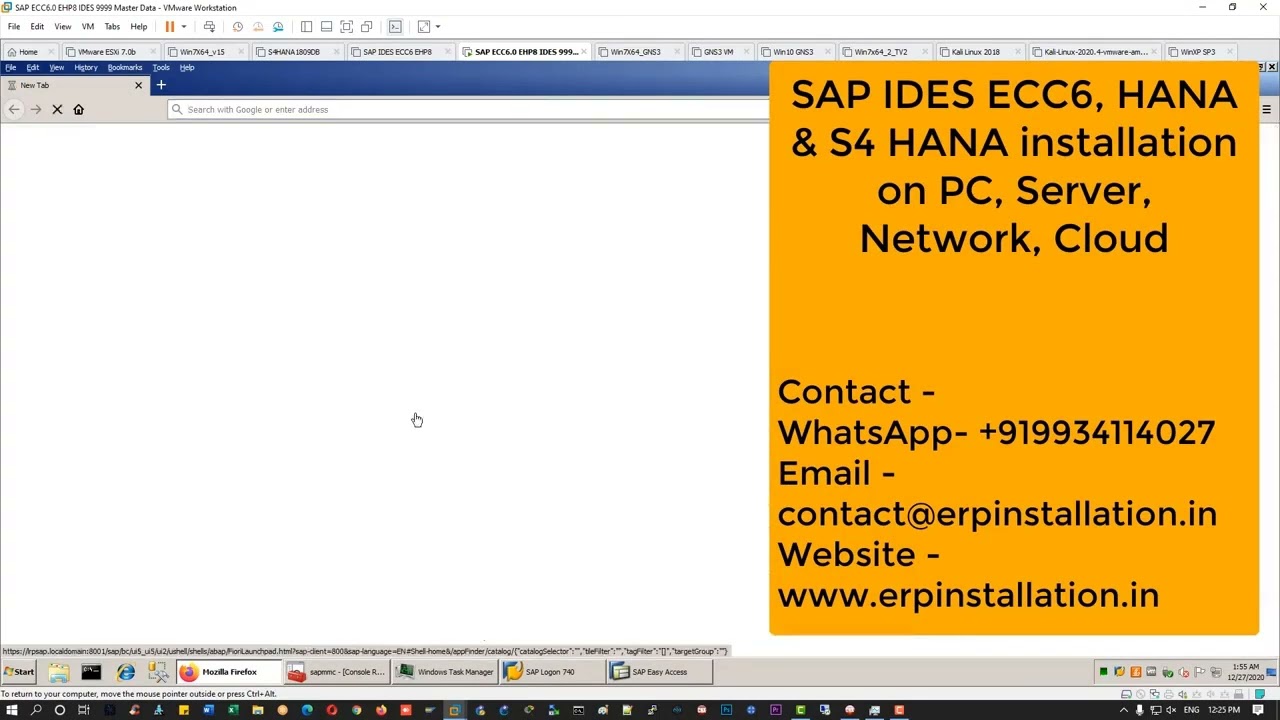This screenshot has height=720, width=1280.
Task: Go forward in Firefox
Action: (x=36, y=110)
